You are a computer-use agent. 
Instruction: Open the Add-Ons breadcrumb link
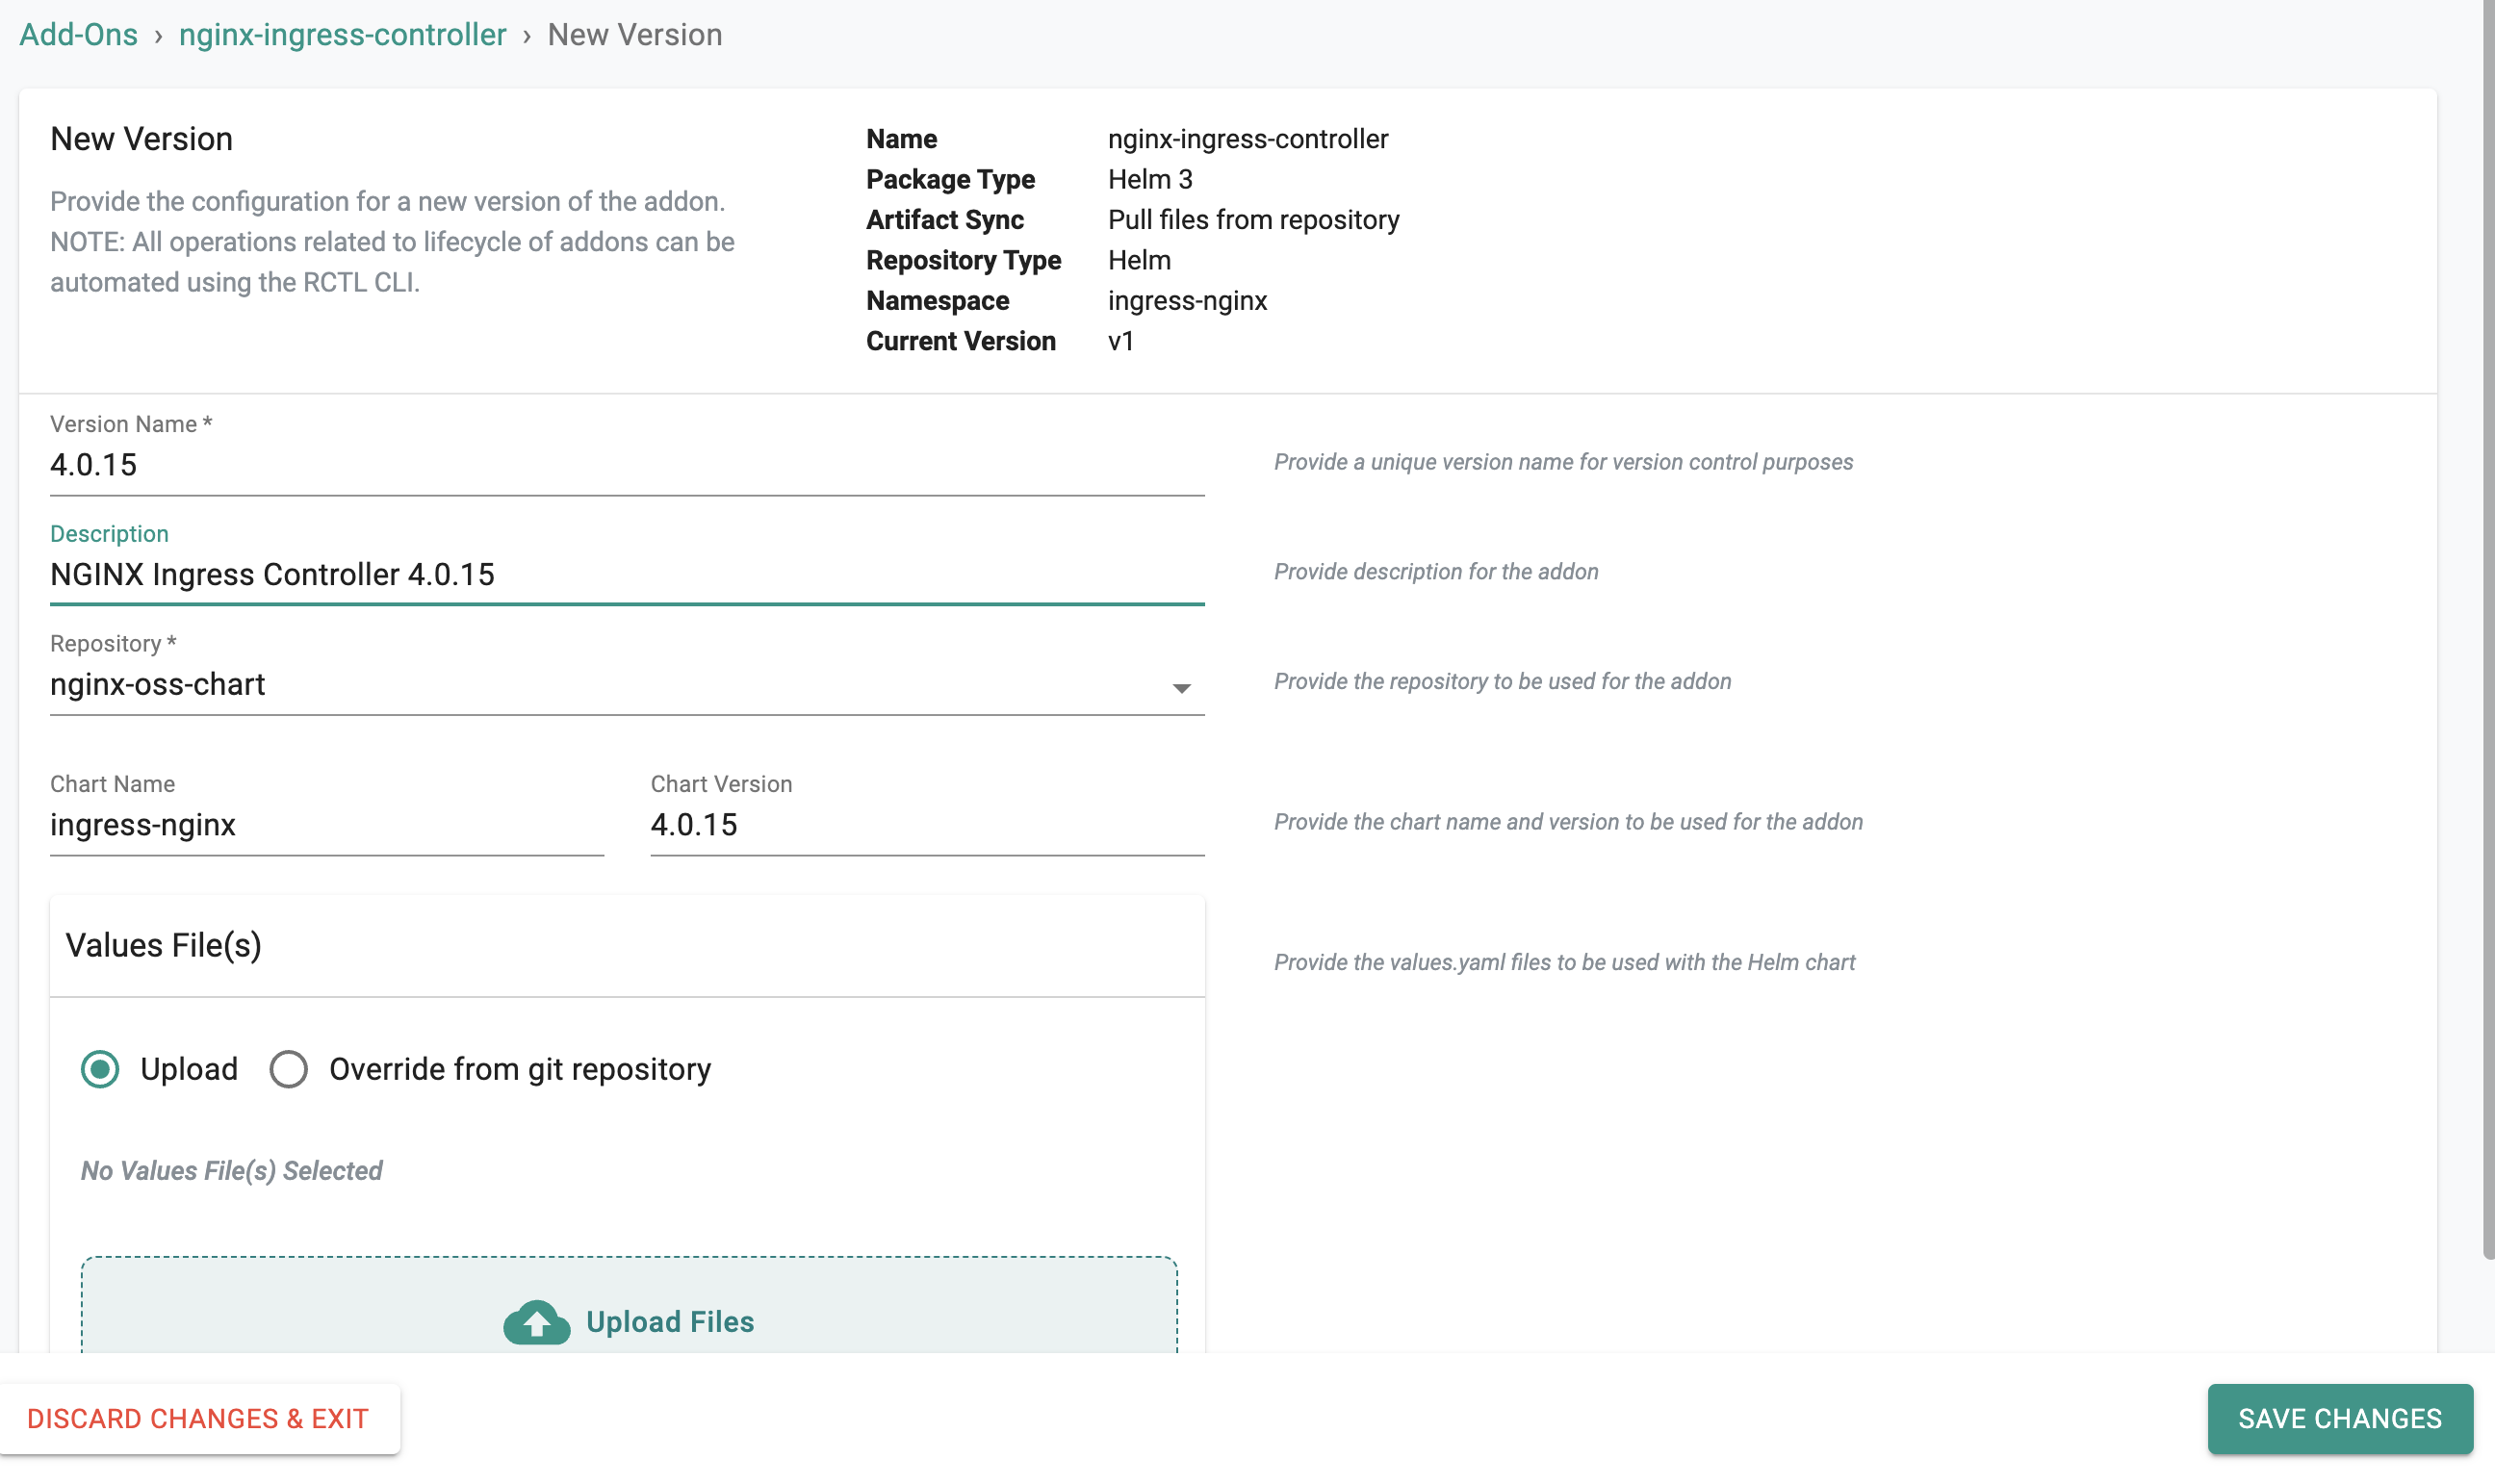[x=79, y=35]
